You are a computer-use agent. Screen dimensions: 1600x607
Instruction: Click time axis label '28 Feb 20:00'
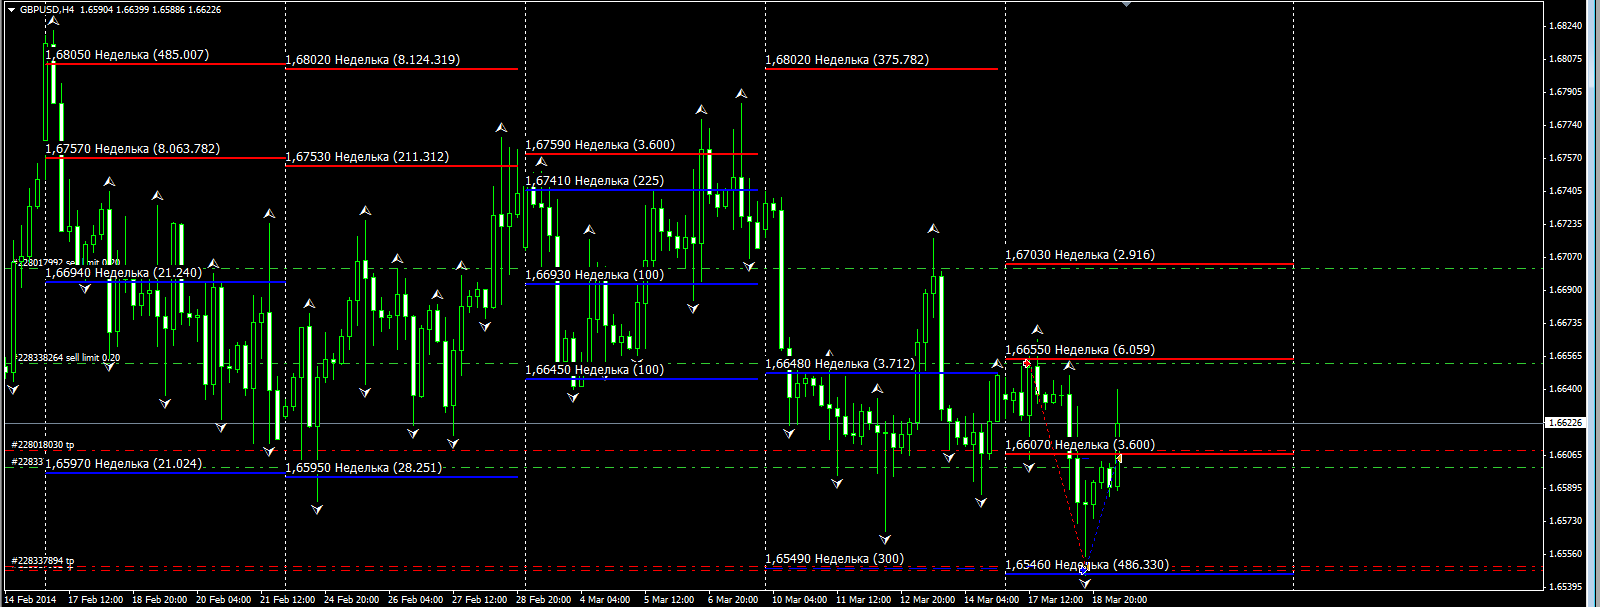click(x=544, y=600)
